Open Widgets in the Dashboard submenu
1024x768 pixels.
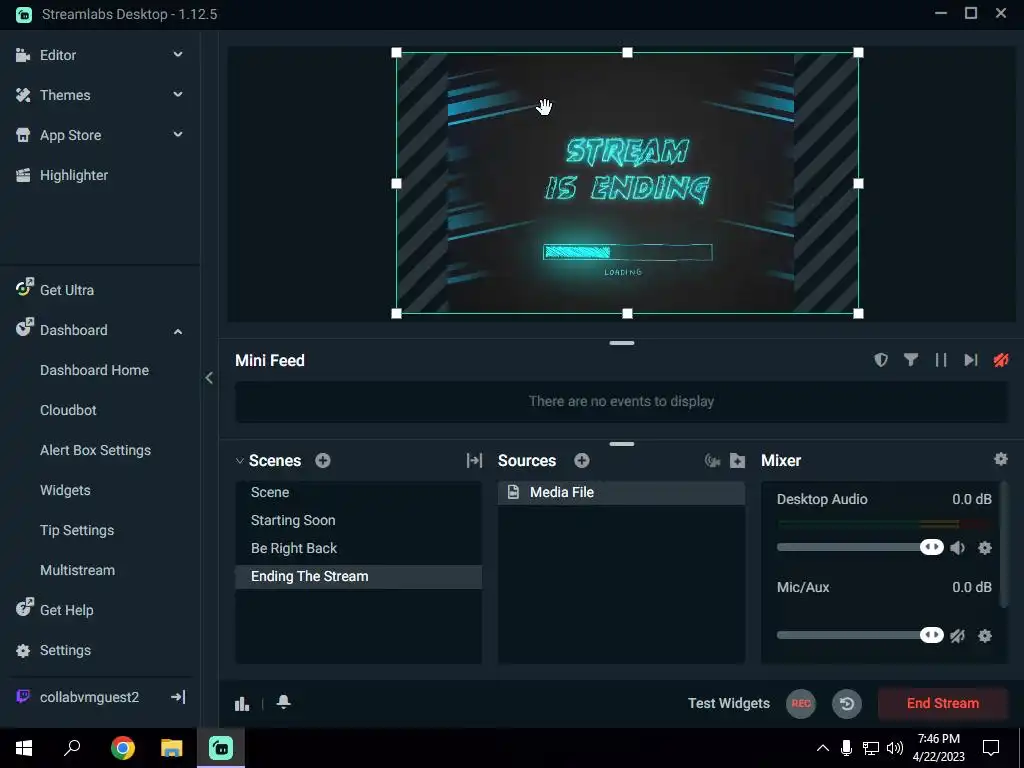(65, 490)
